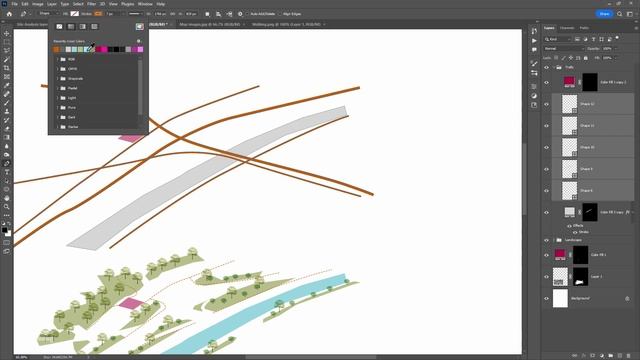Open the Filter menu
The height and width of the screenshot is (360, 640).
pyautogui.click(x=91, y=4)
